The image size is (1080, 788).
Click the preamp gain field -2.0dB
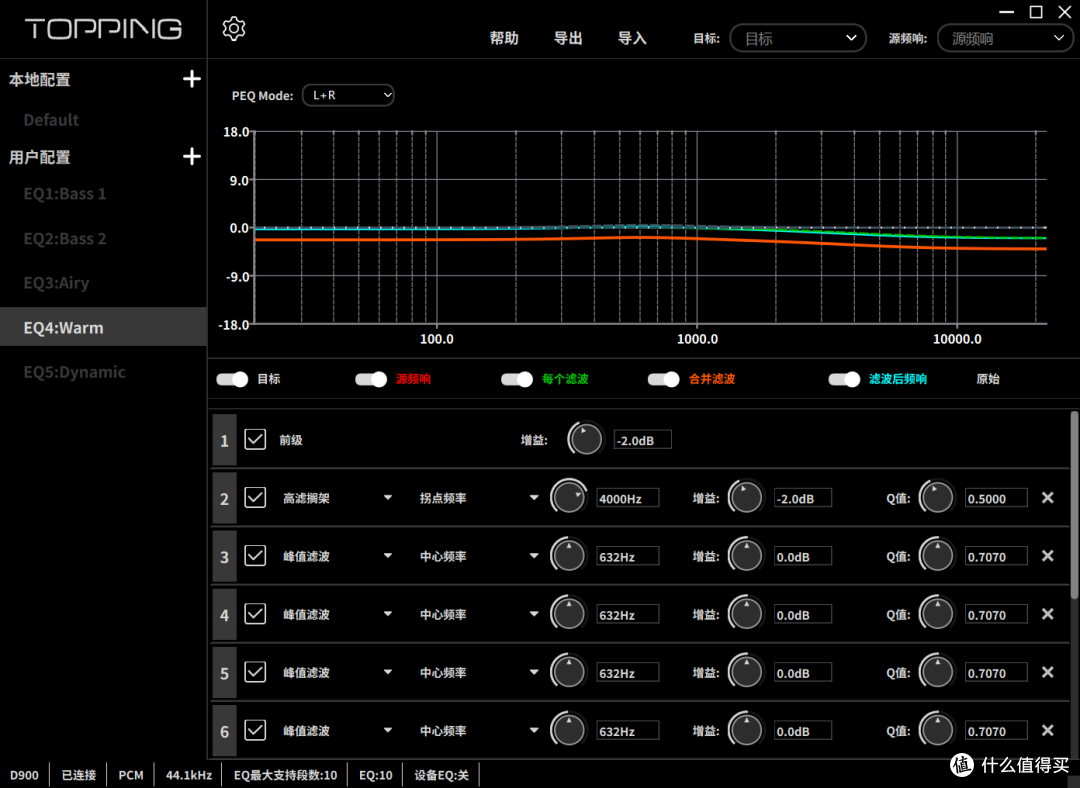coord(643,440)
